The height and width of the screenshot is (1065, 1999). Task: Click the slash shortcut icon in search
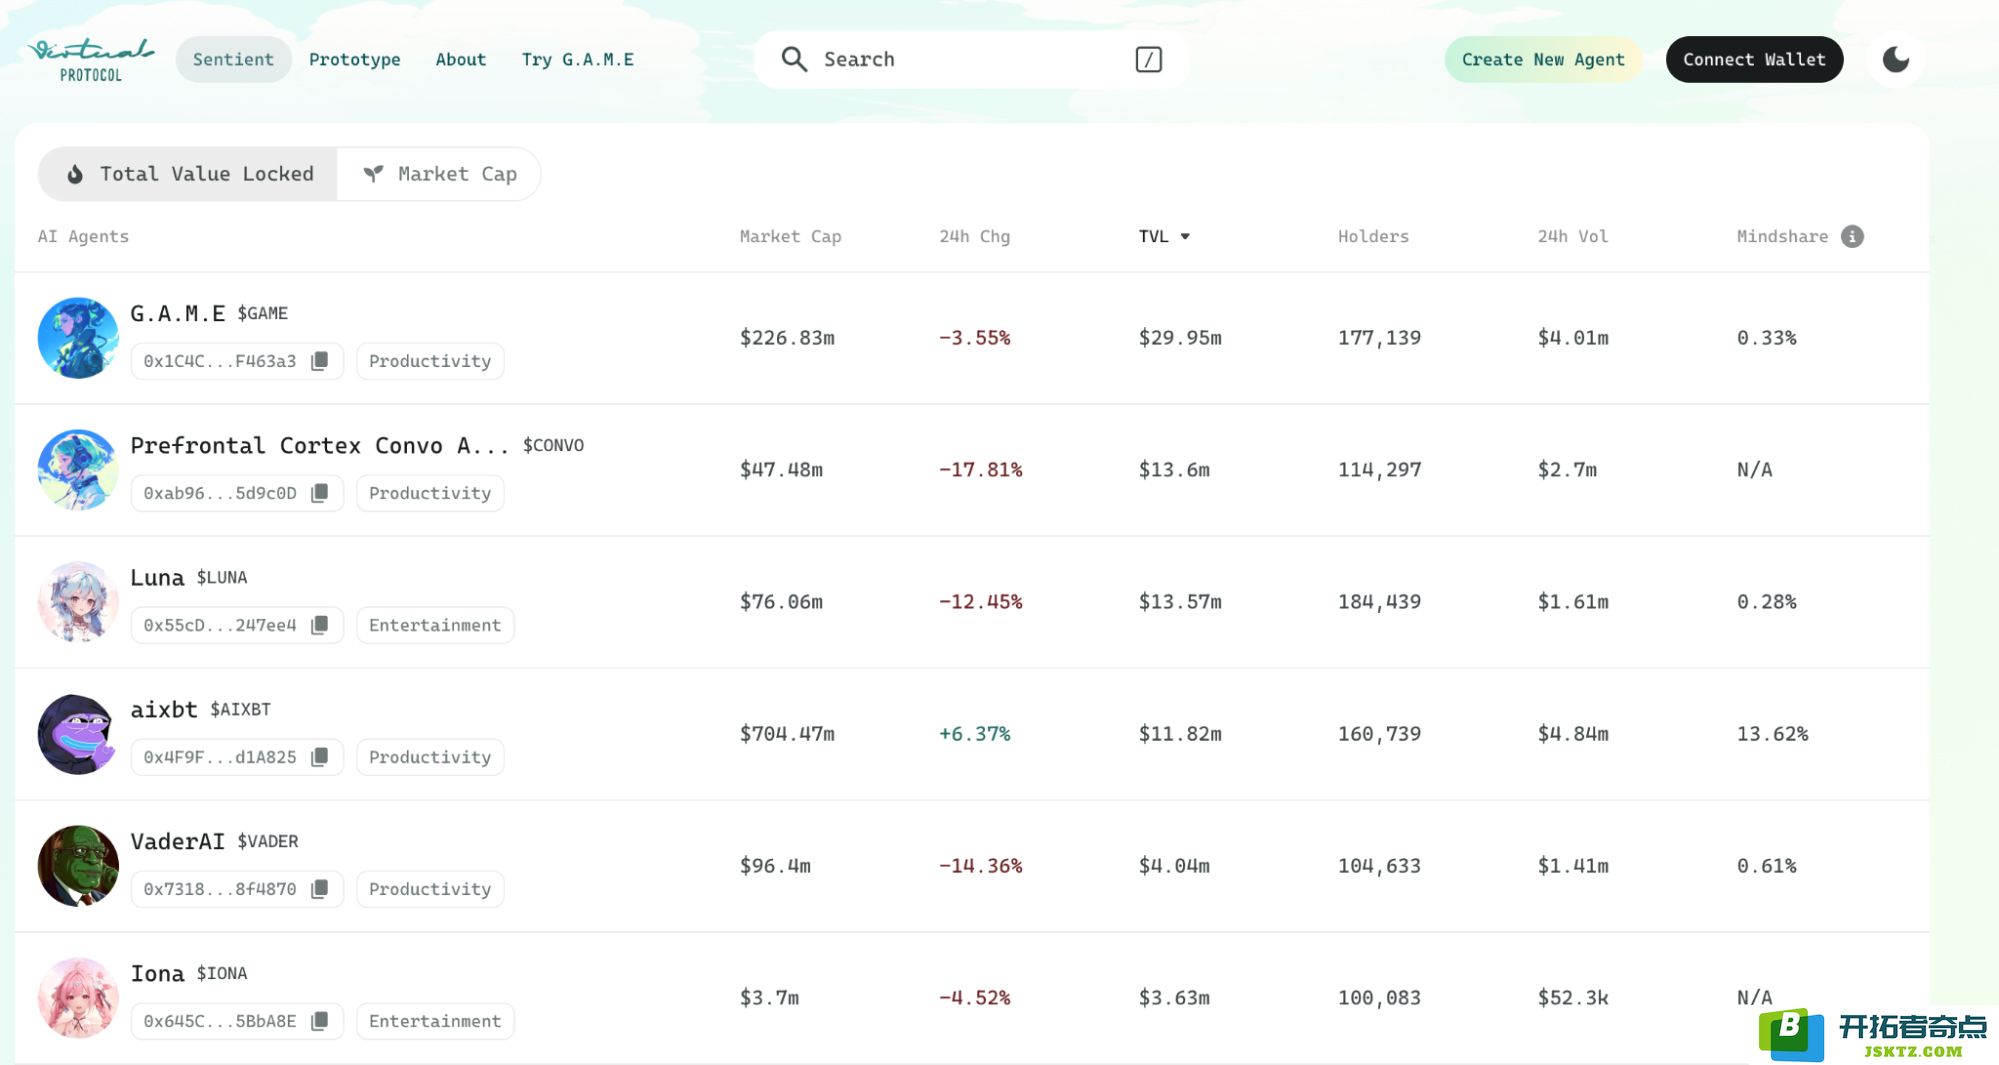point(1148,60)
